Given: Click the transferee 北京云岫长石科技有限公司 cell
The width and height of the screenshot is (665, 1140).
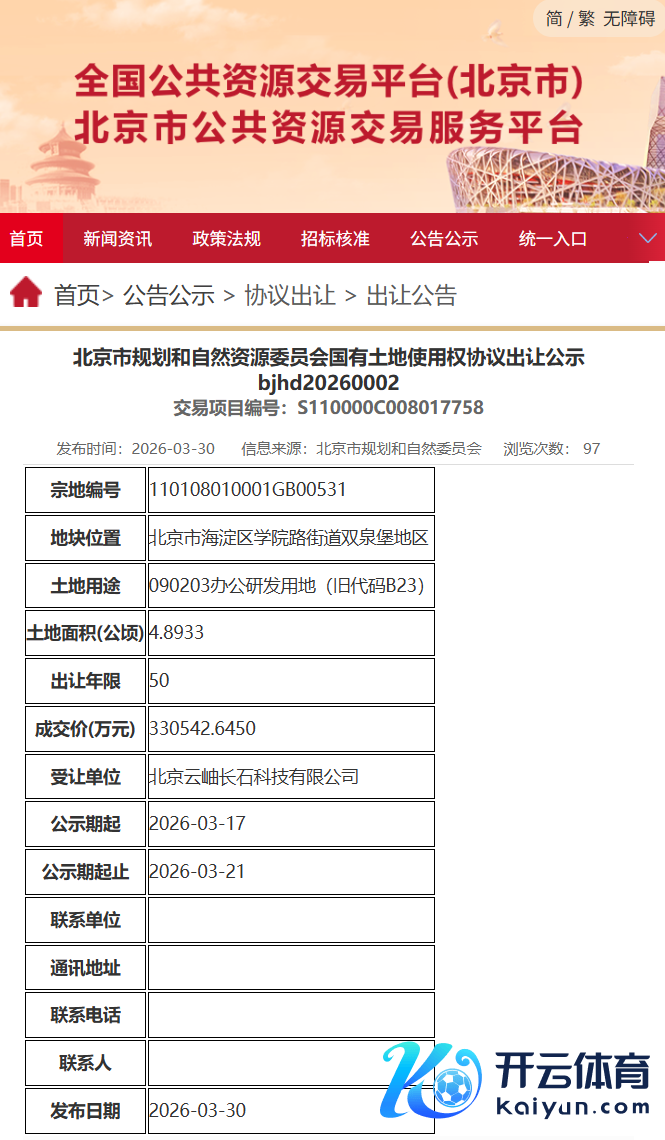Looking at the screenshot, I should click(291, 777).
